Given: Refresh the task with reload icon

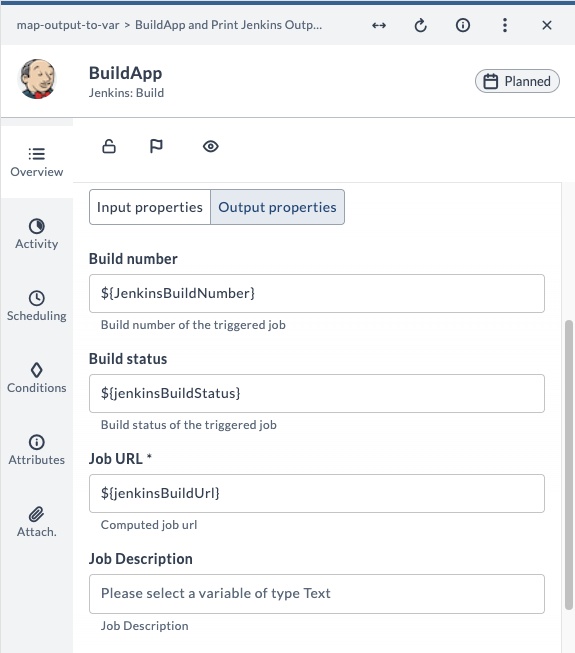Looking at the screenshot, I should tap(421, 25).
